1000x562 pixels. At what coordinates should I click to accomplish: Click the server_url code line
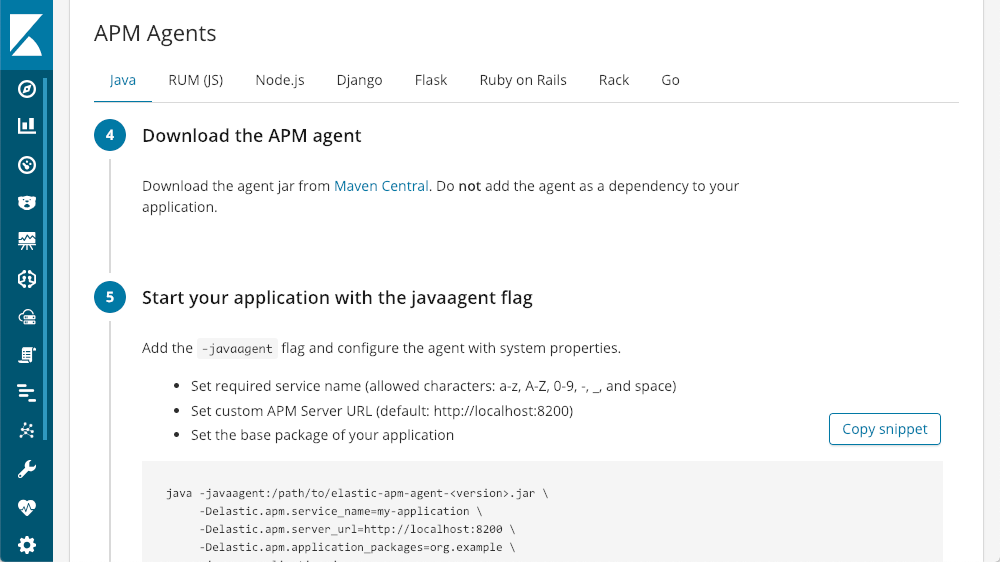357,529
